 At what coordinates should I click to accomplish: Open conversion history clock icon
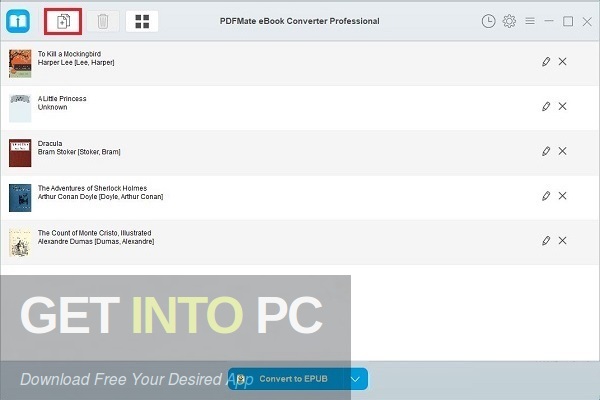[x=488, y=21]
